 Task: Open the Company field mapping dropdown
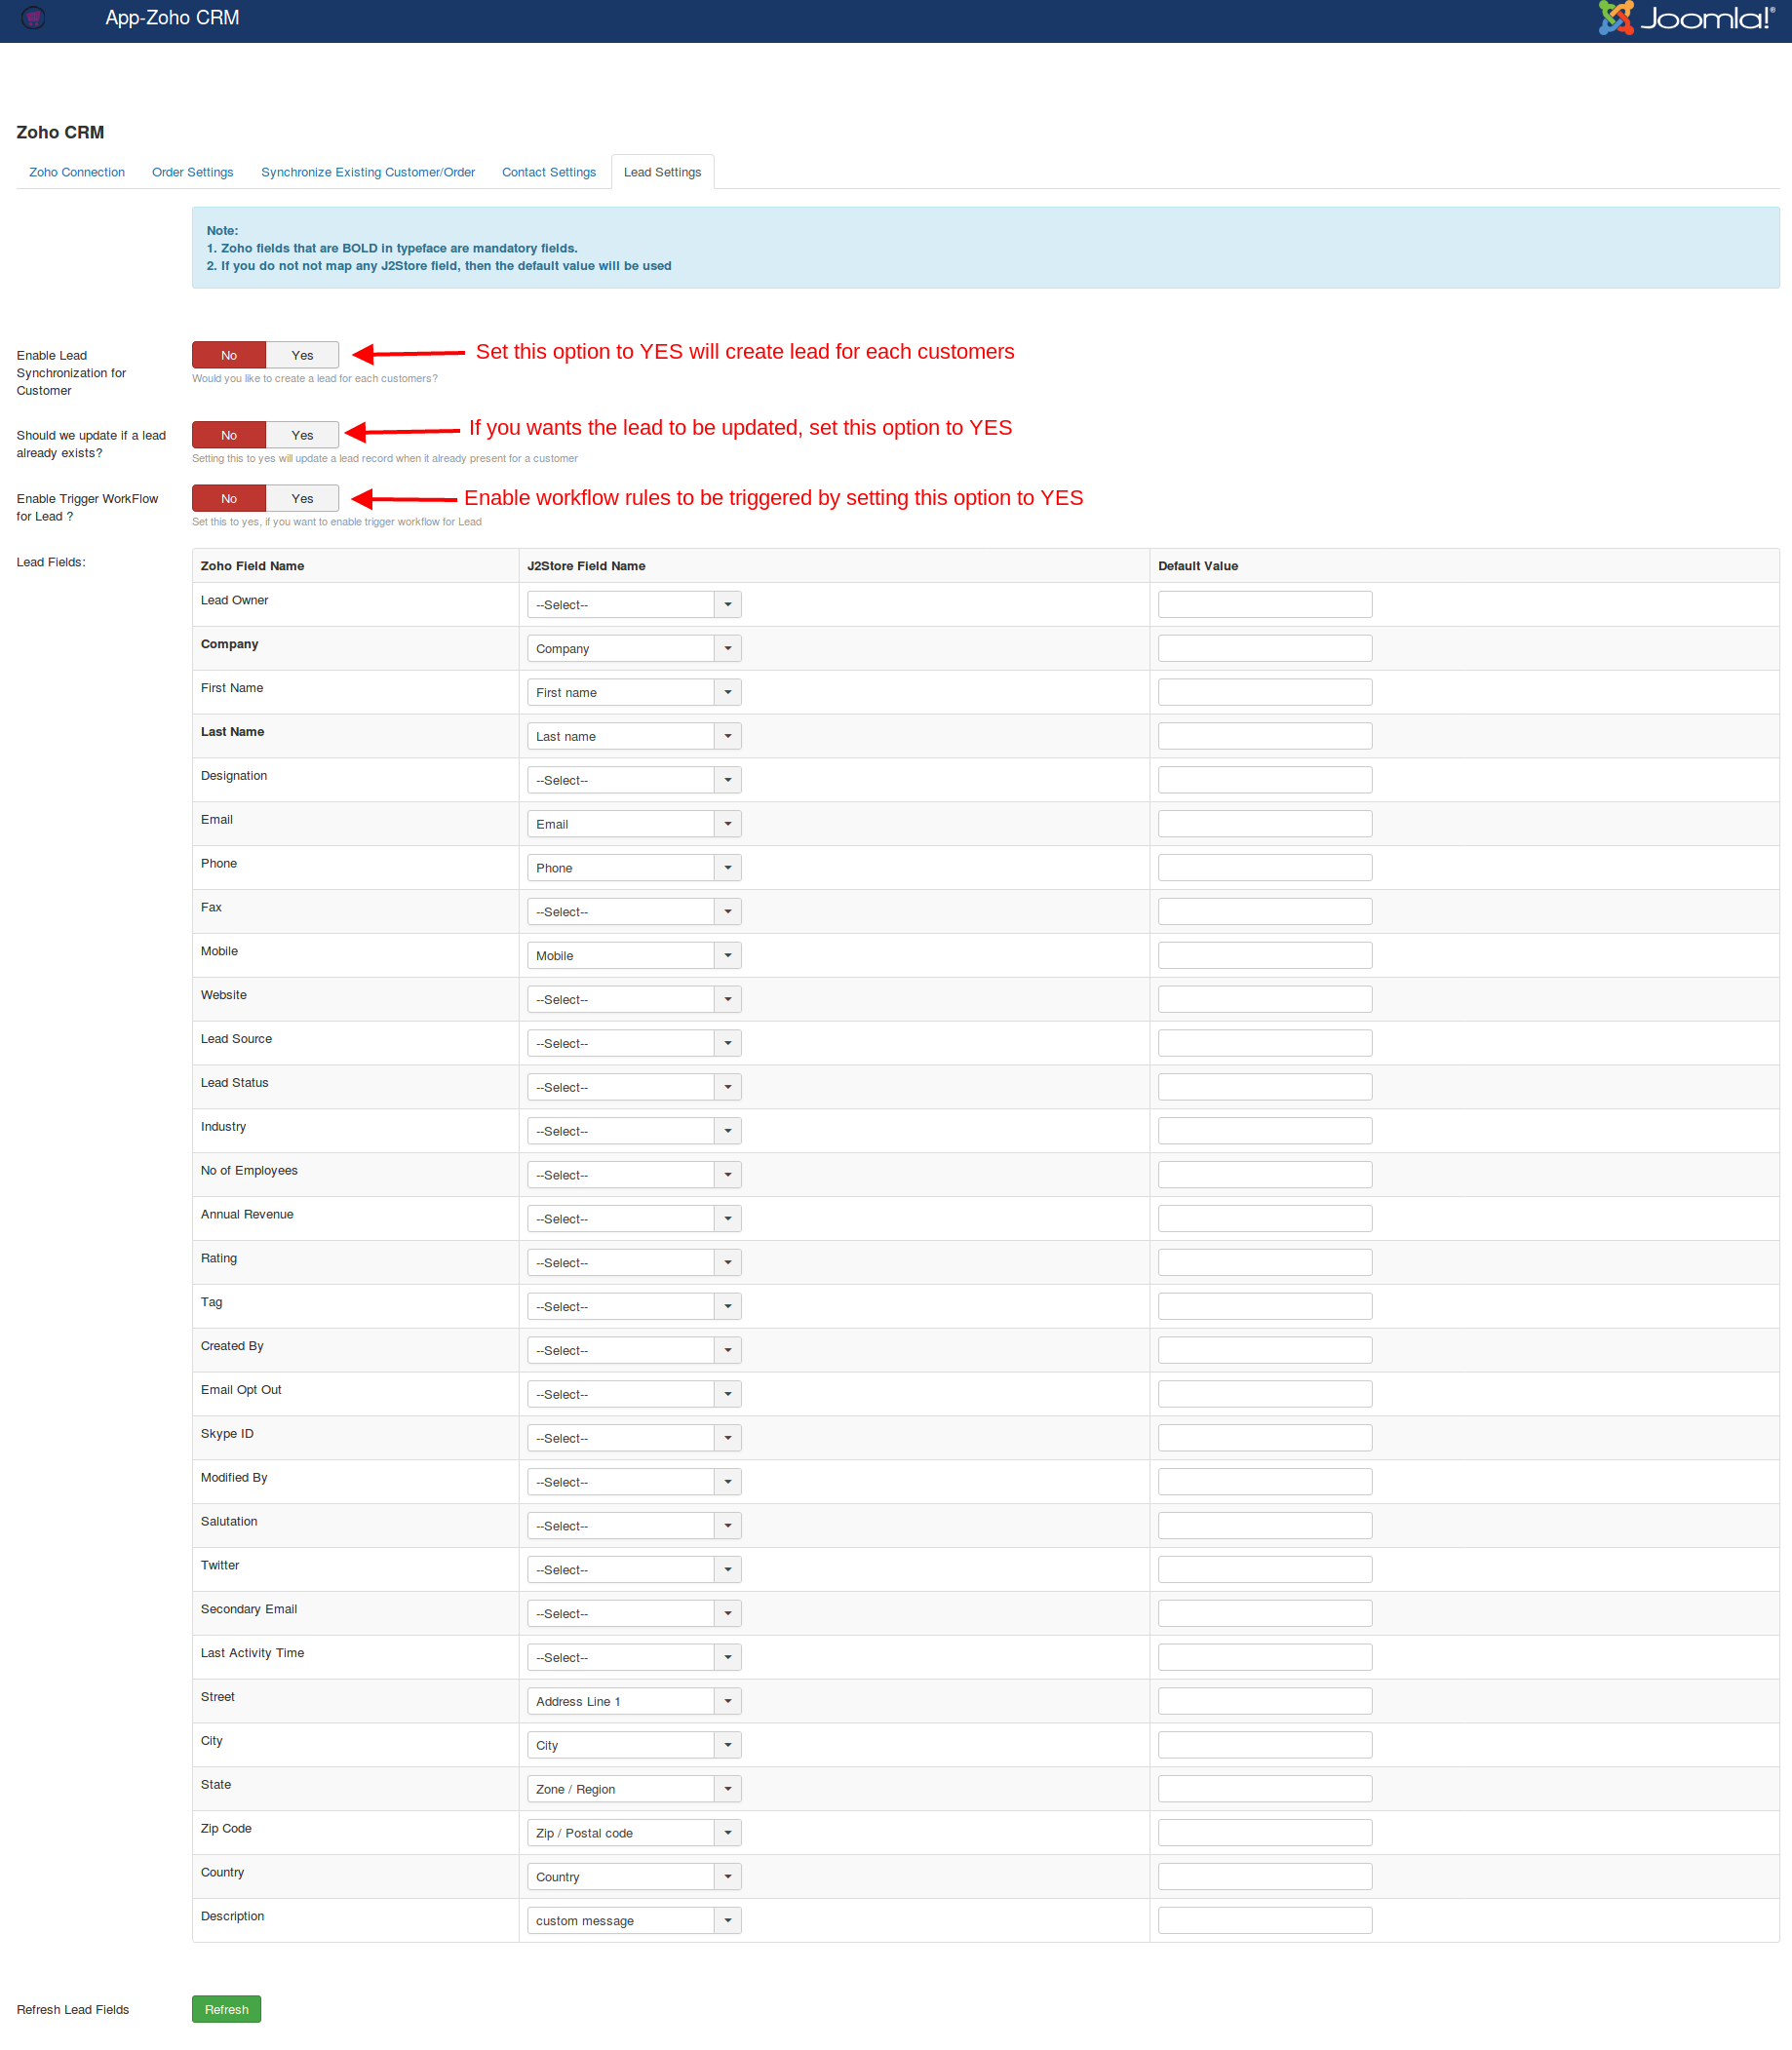634,649
